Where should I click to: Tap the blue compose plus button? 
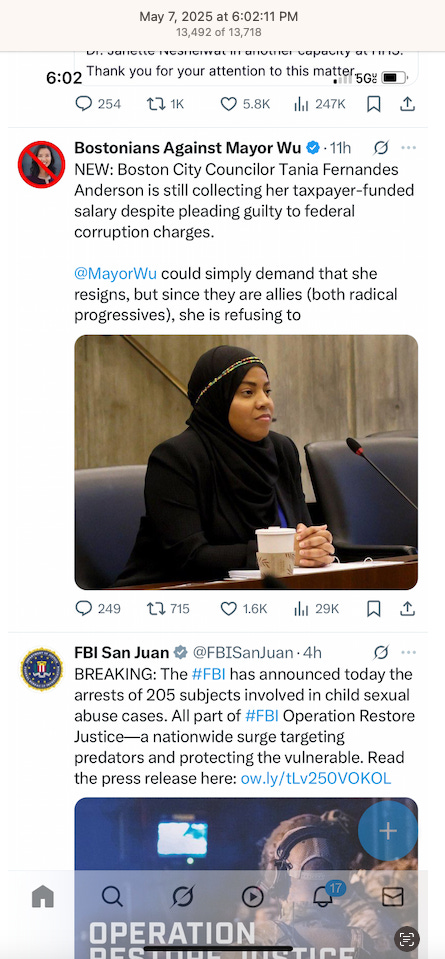tap(388, 831)
